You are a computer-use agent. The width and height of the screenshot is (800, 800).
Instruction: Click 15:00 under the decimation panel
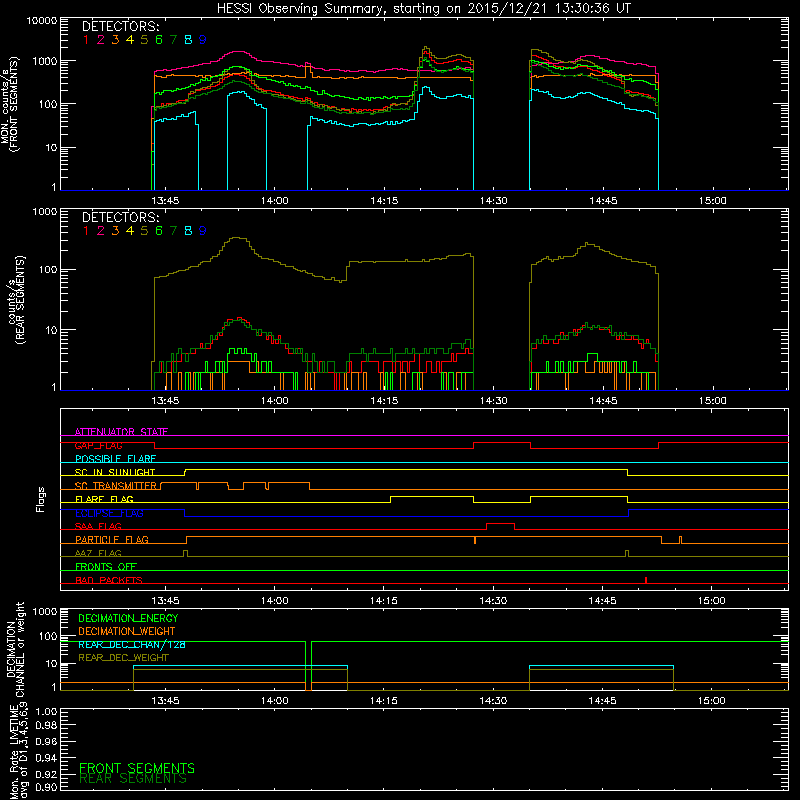pyautogui.click(x=712, y=701)
